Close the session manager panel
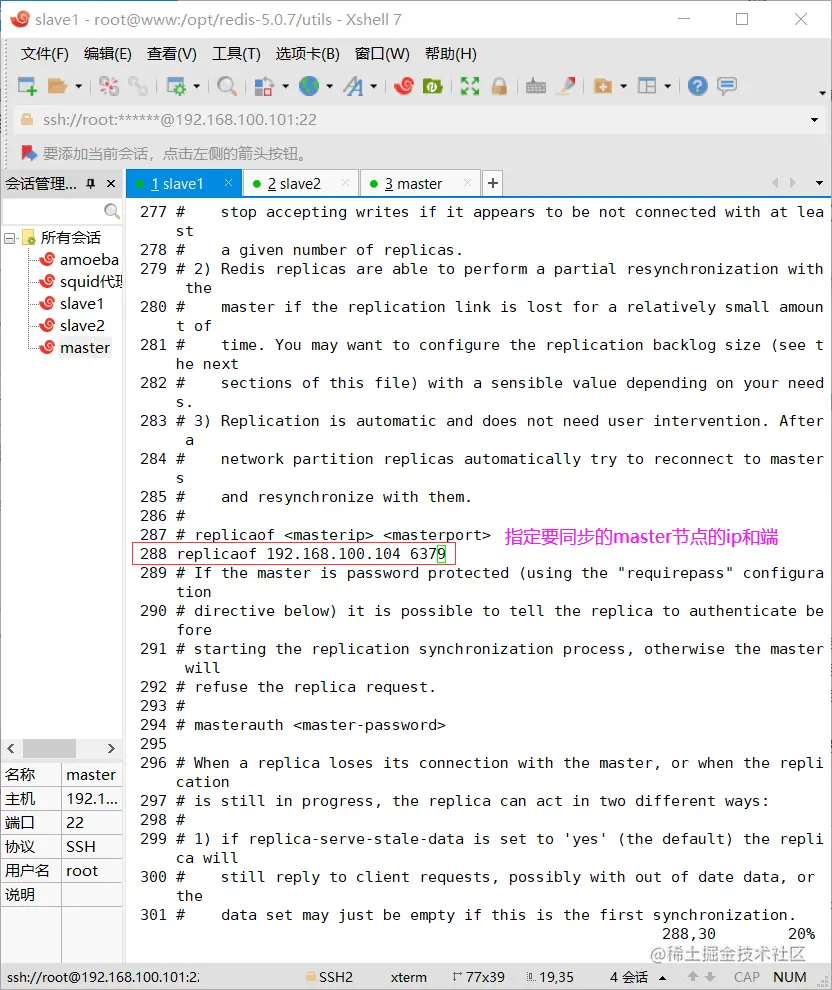Image resolution: width=832 pixels, height=990 pixels. pyautogui.click(x=111, y=184)
